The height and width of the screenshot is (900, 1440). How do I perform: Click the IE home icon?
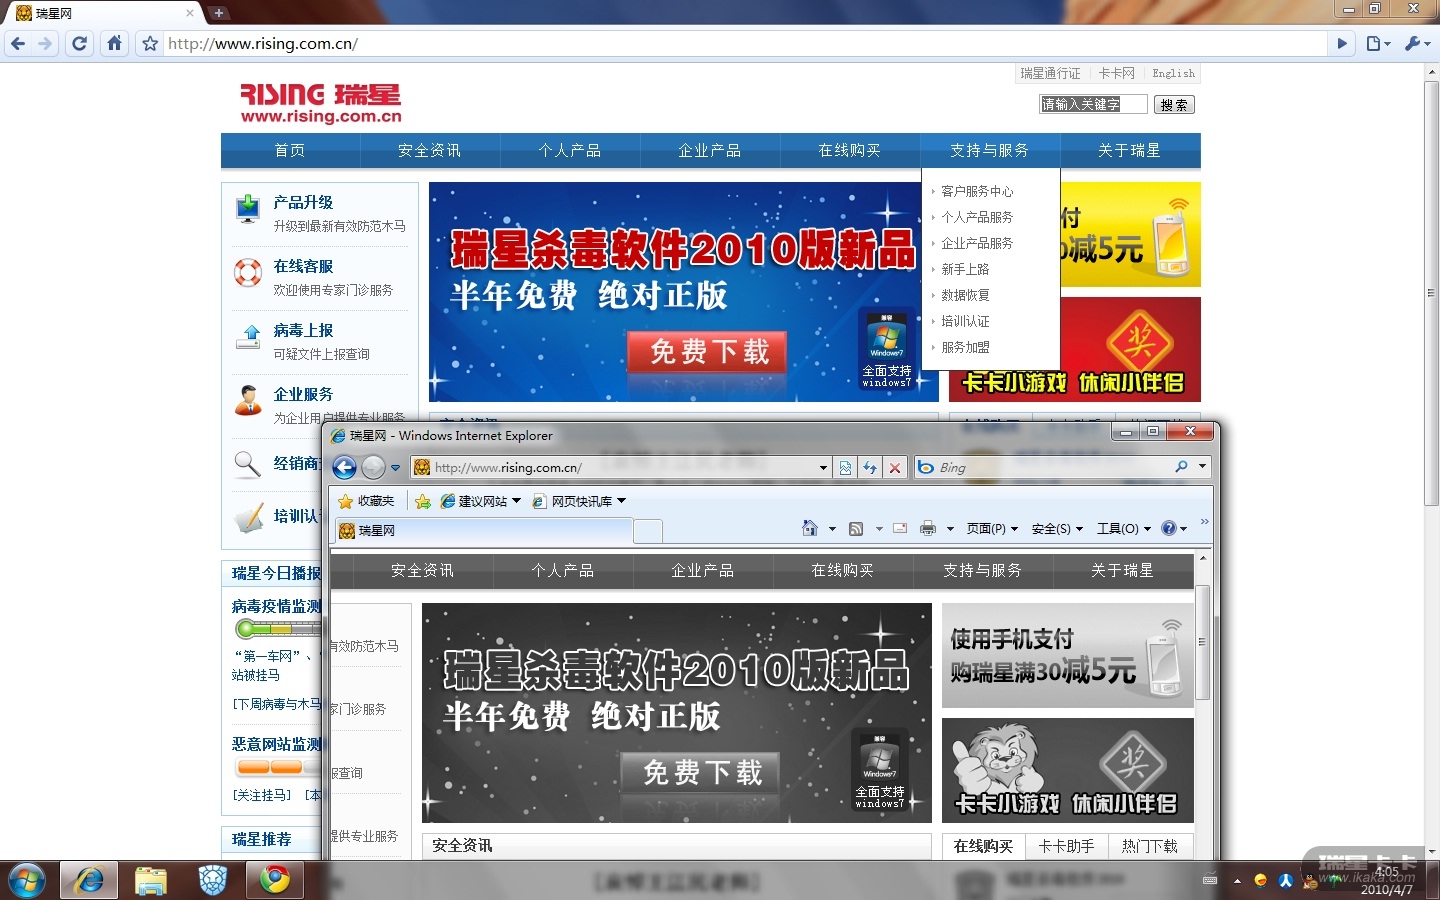tap(810, 528)
